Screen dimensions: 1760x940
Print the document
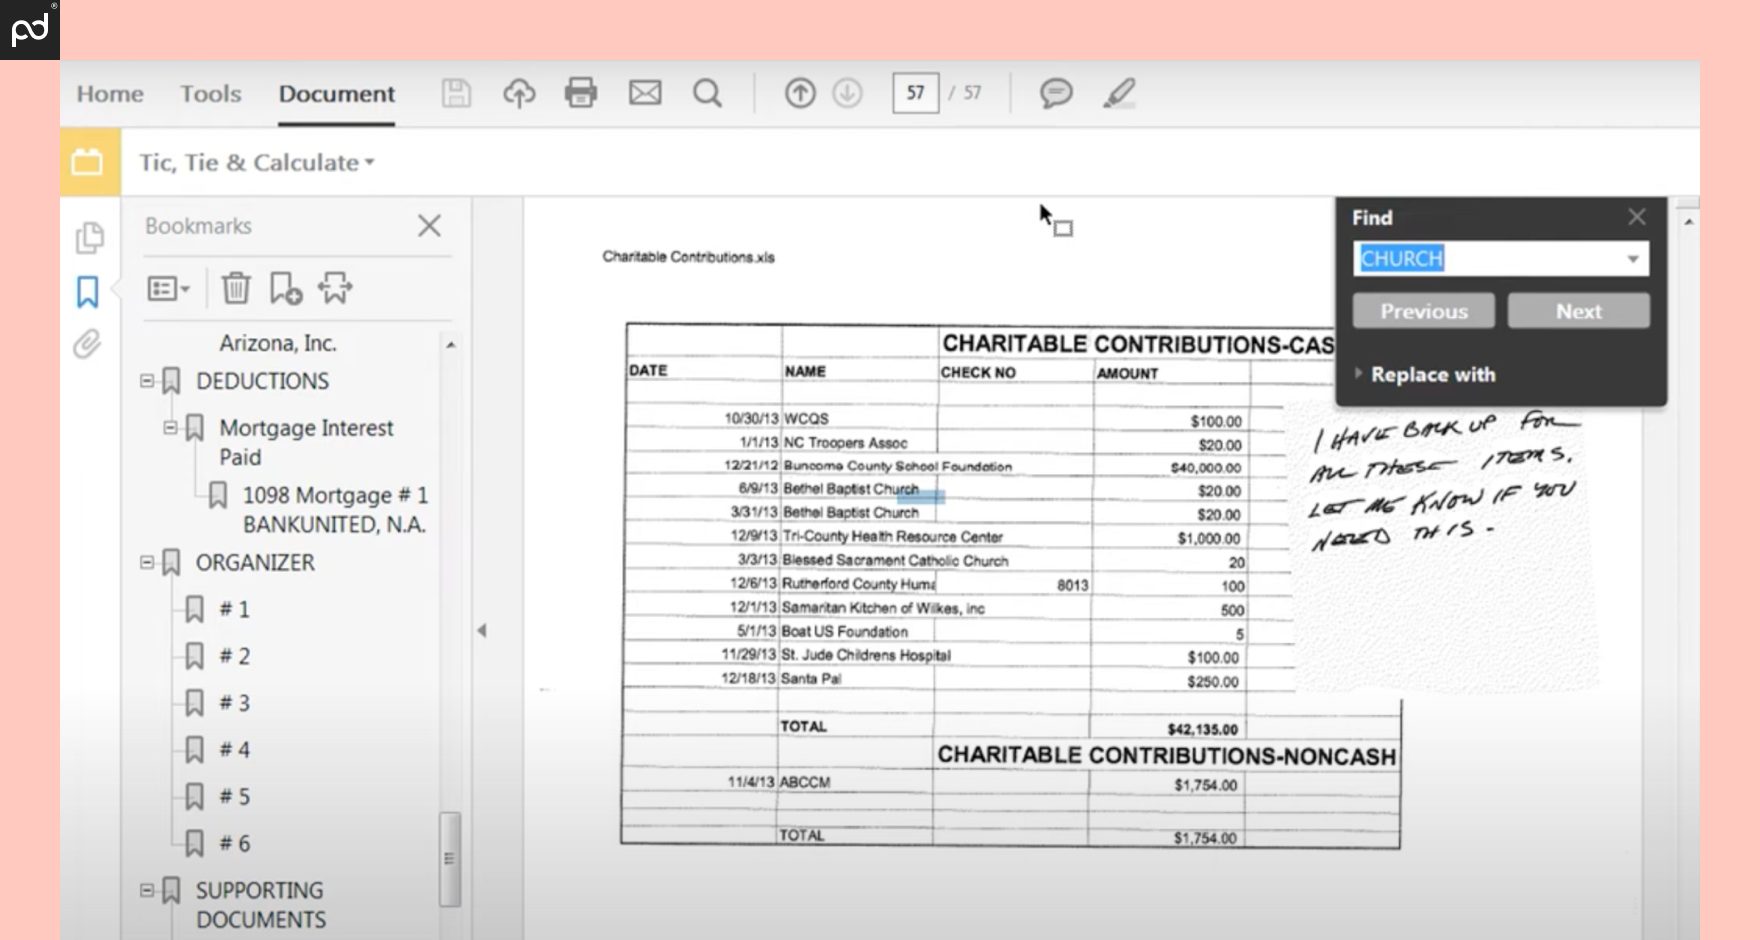581,93
